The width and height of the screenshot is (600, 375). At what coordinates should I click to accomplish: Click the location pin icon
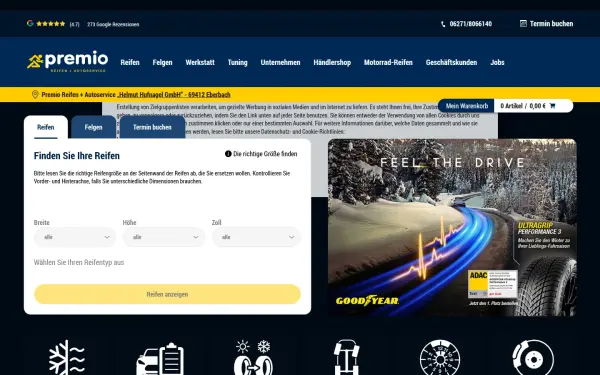coord(35,94)
